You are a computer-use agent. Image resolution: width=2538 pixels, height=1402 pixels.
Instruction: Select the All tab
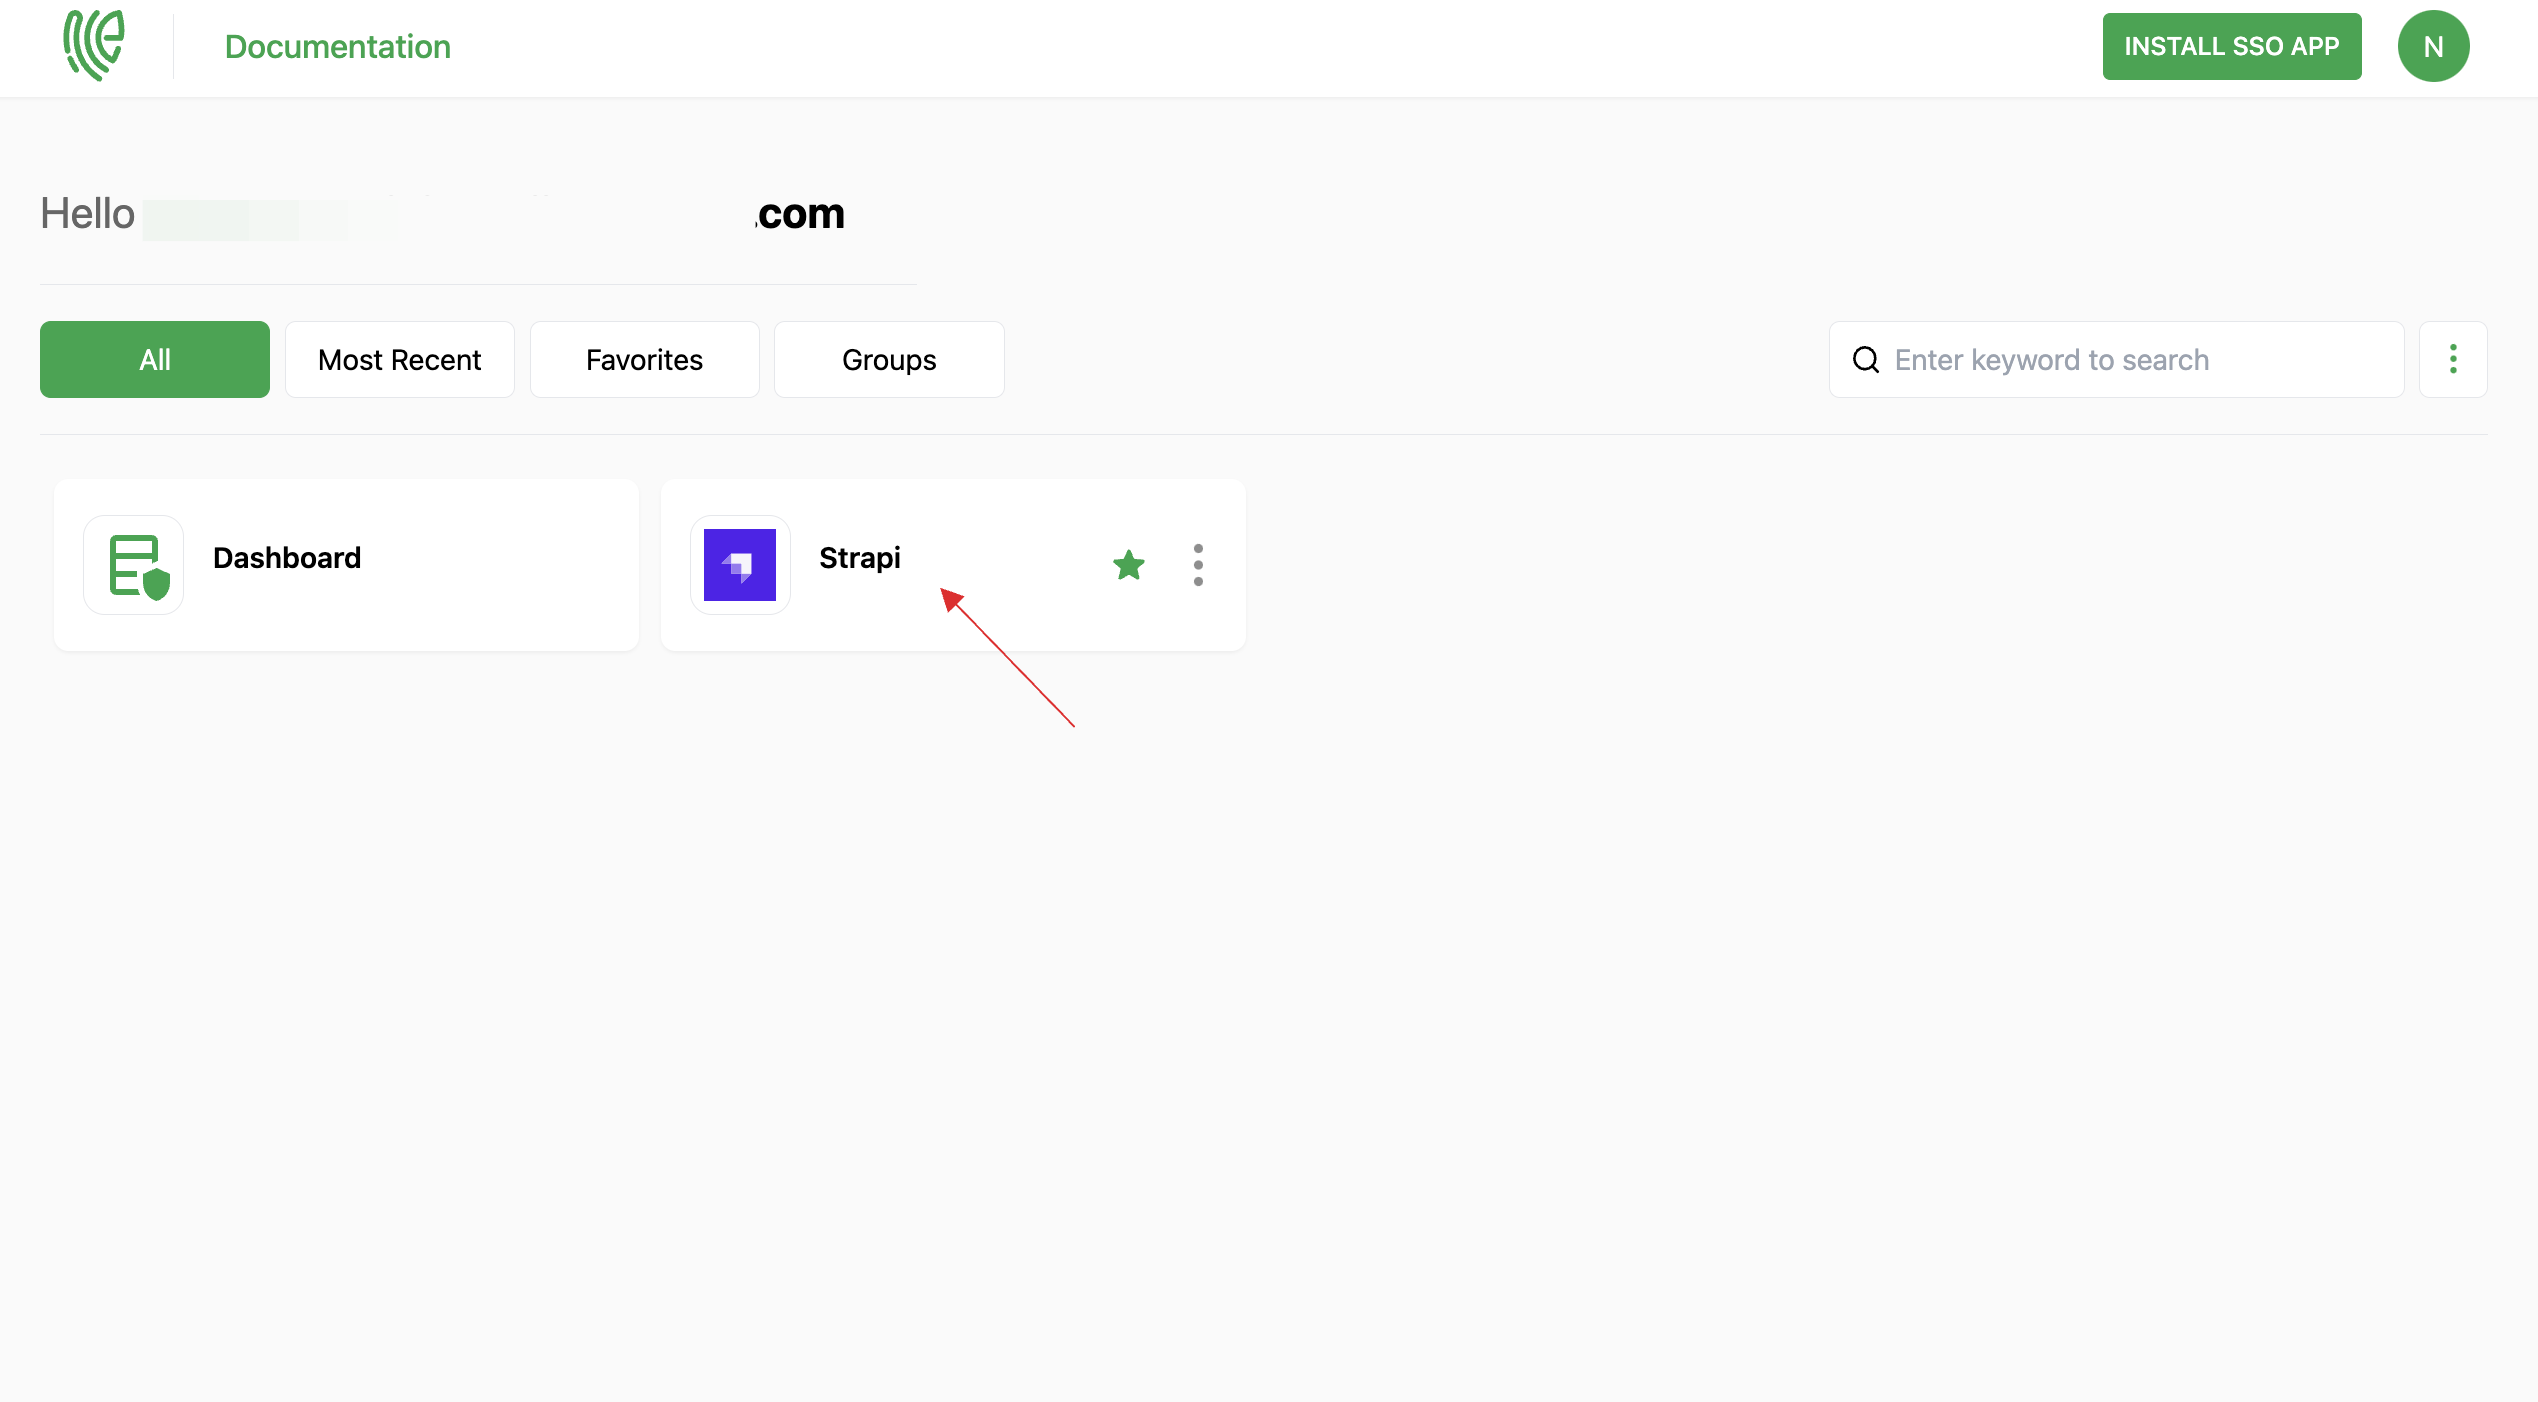click(155, 359)
